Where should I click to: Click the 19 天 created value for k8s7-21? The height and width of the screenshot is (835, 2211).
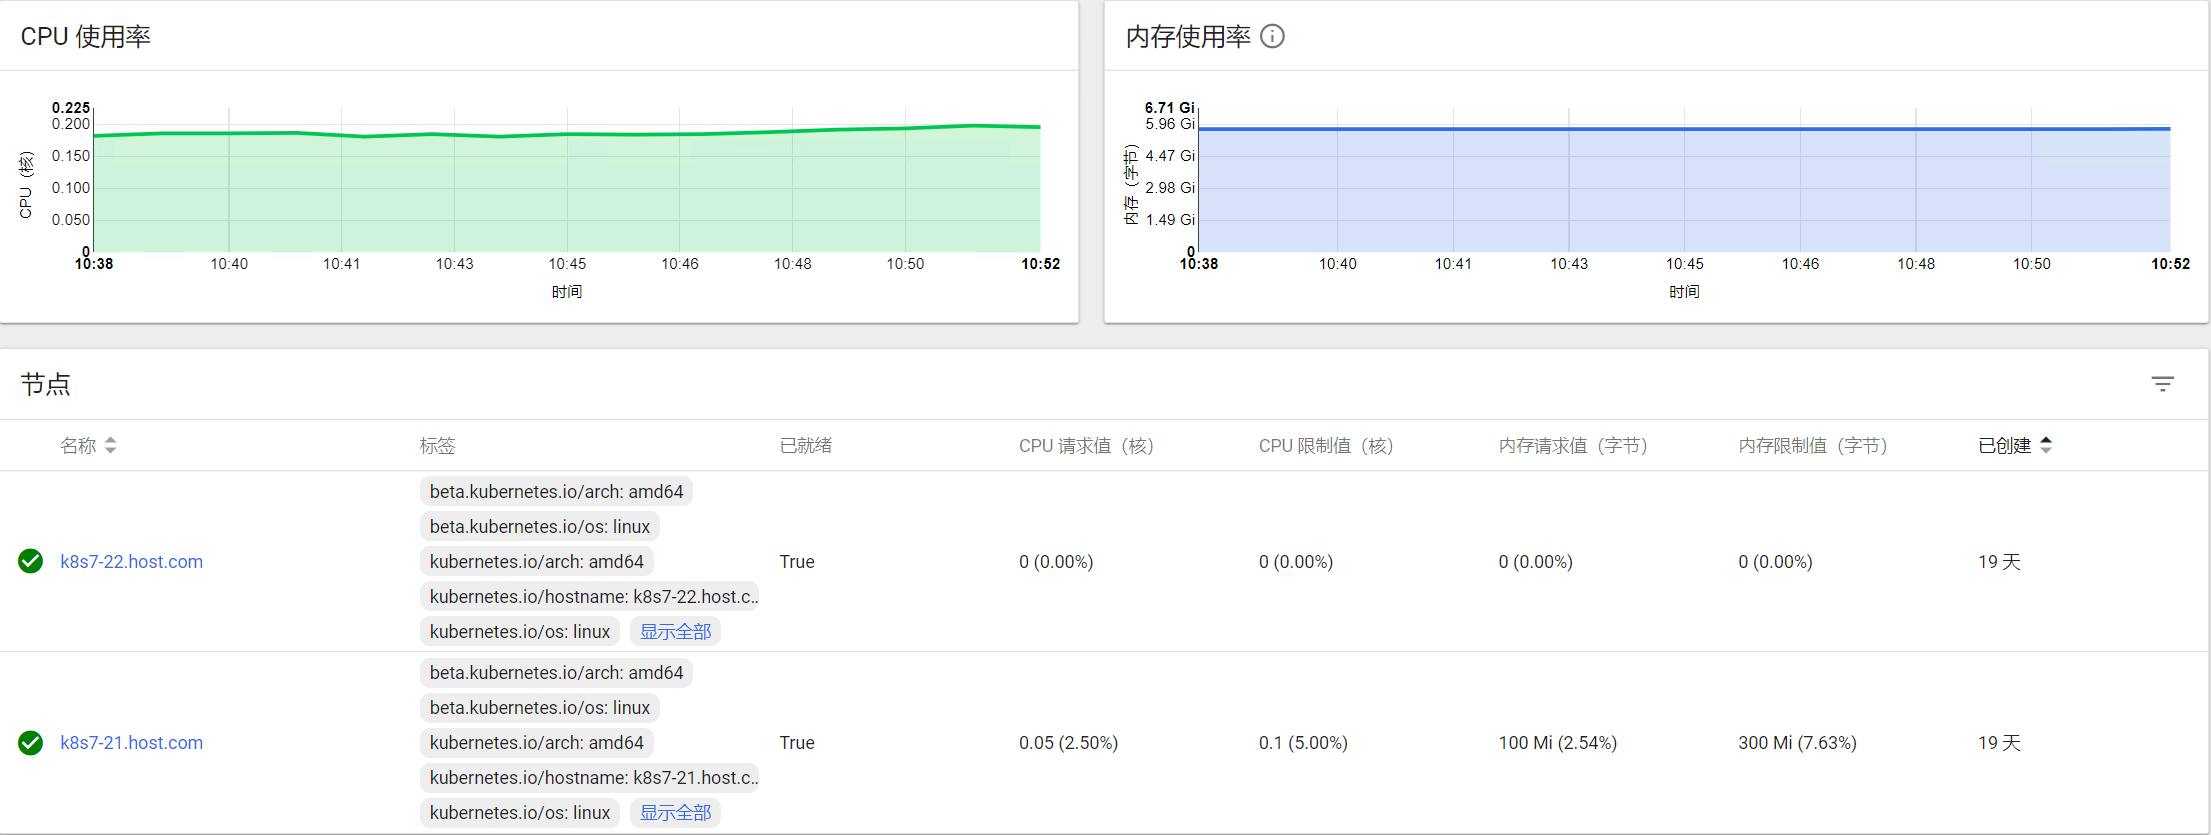(x=1999, y=743)
